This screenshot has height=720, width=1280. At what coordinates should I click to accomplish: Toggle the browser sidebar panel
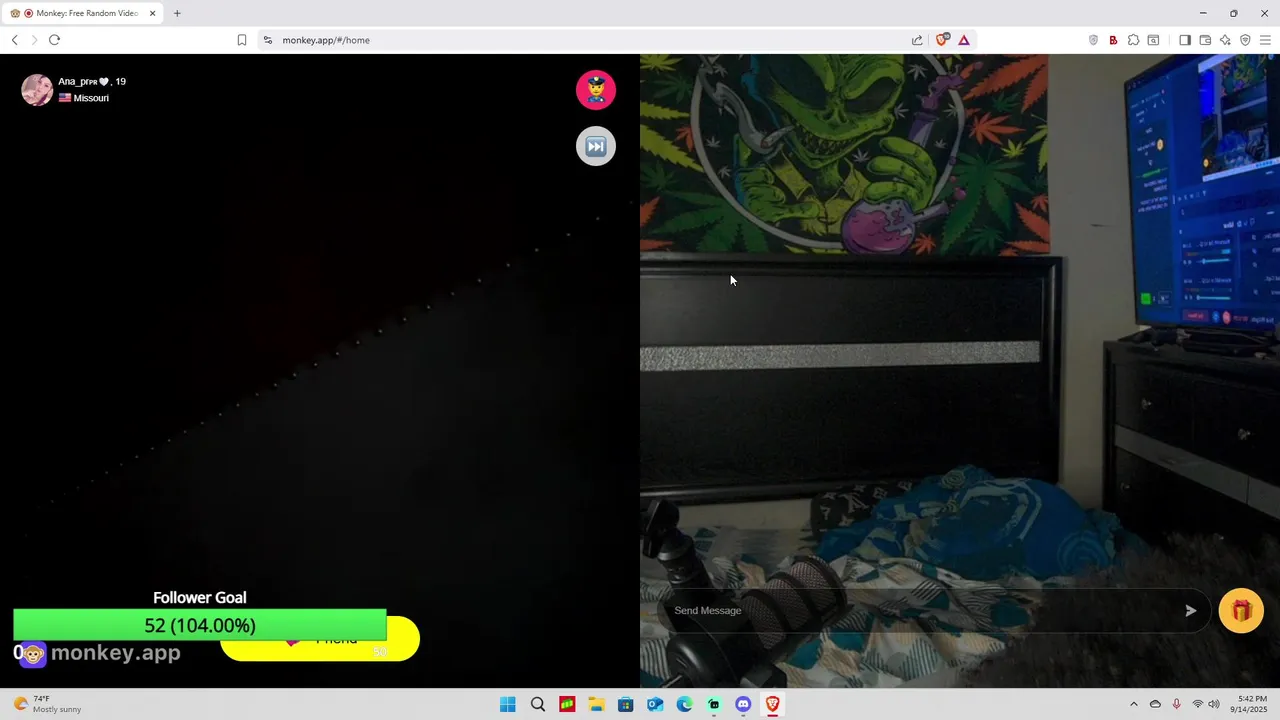pyautogui.click(x=1185, y=40)
